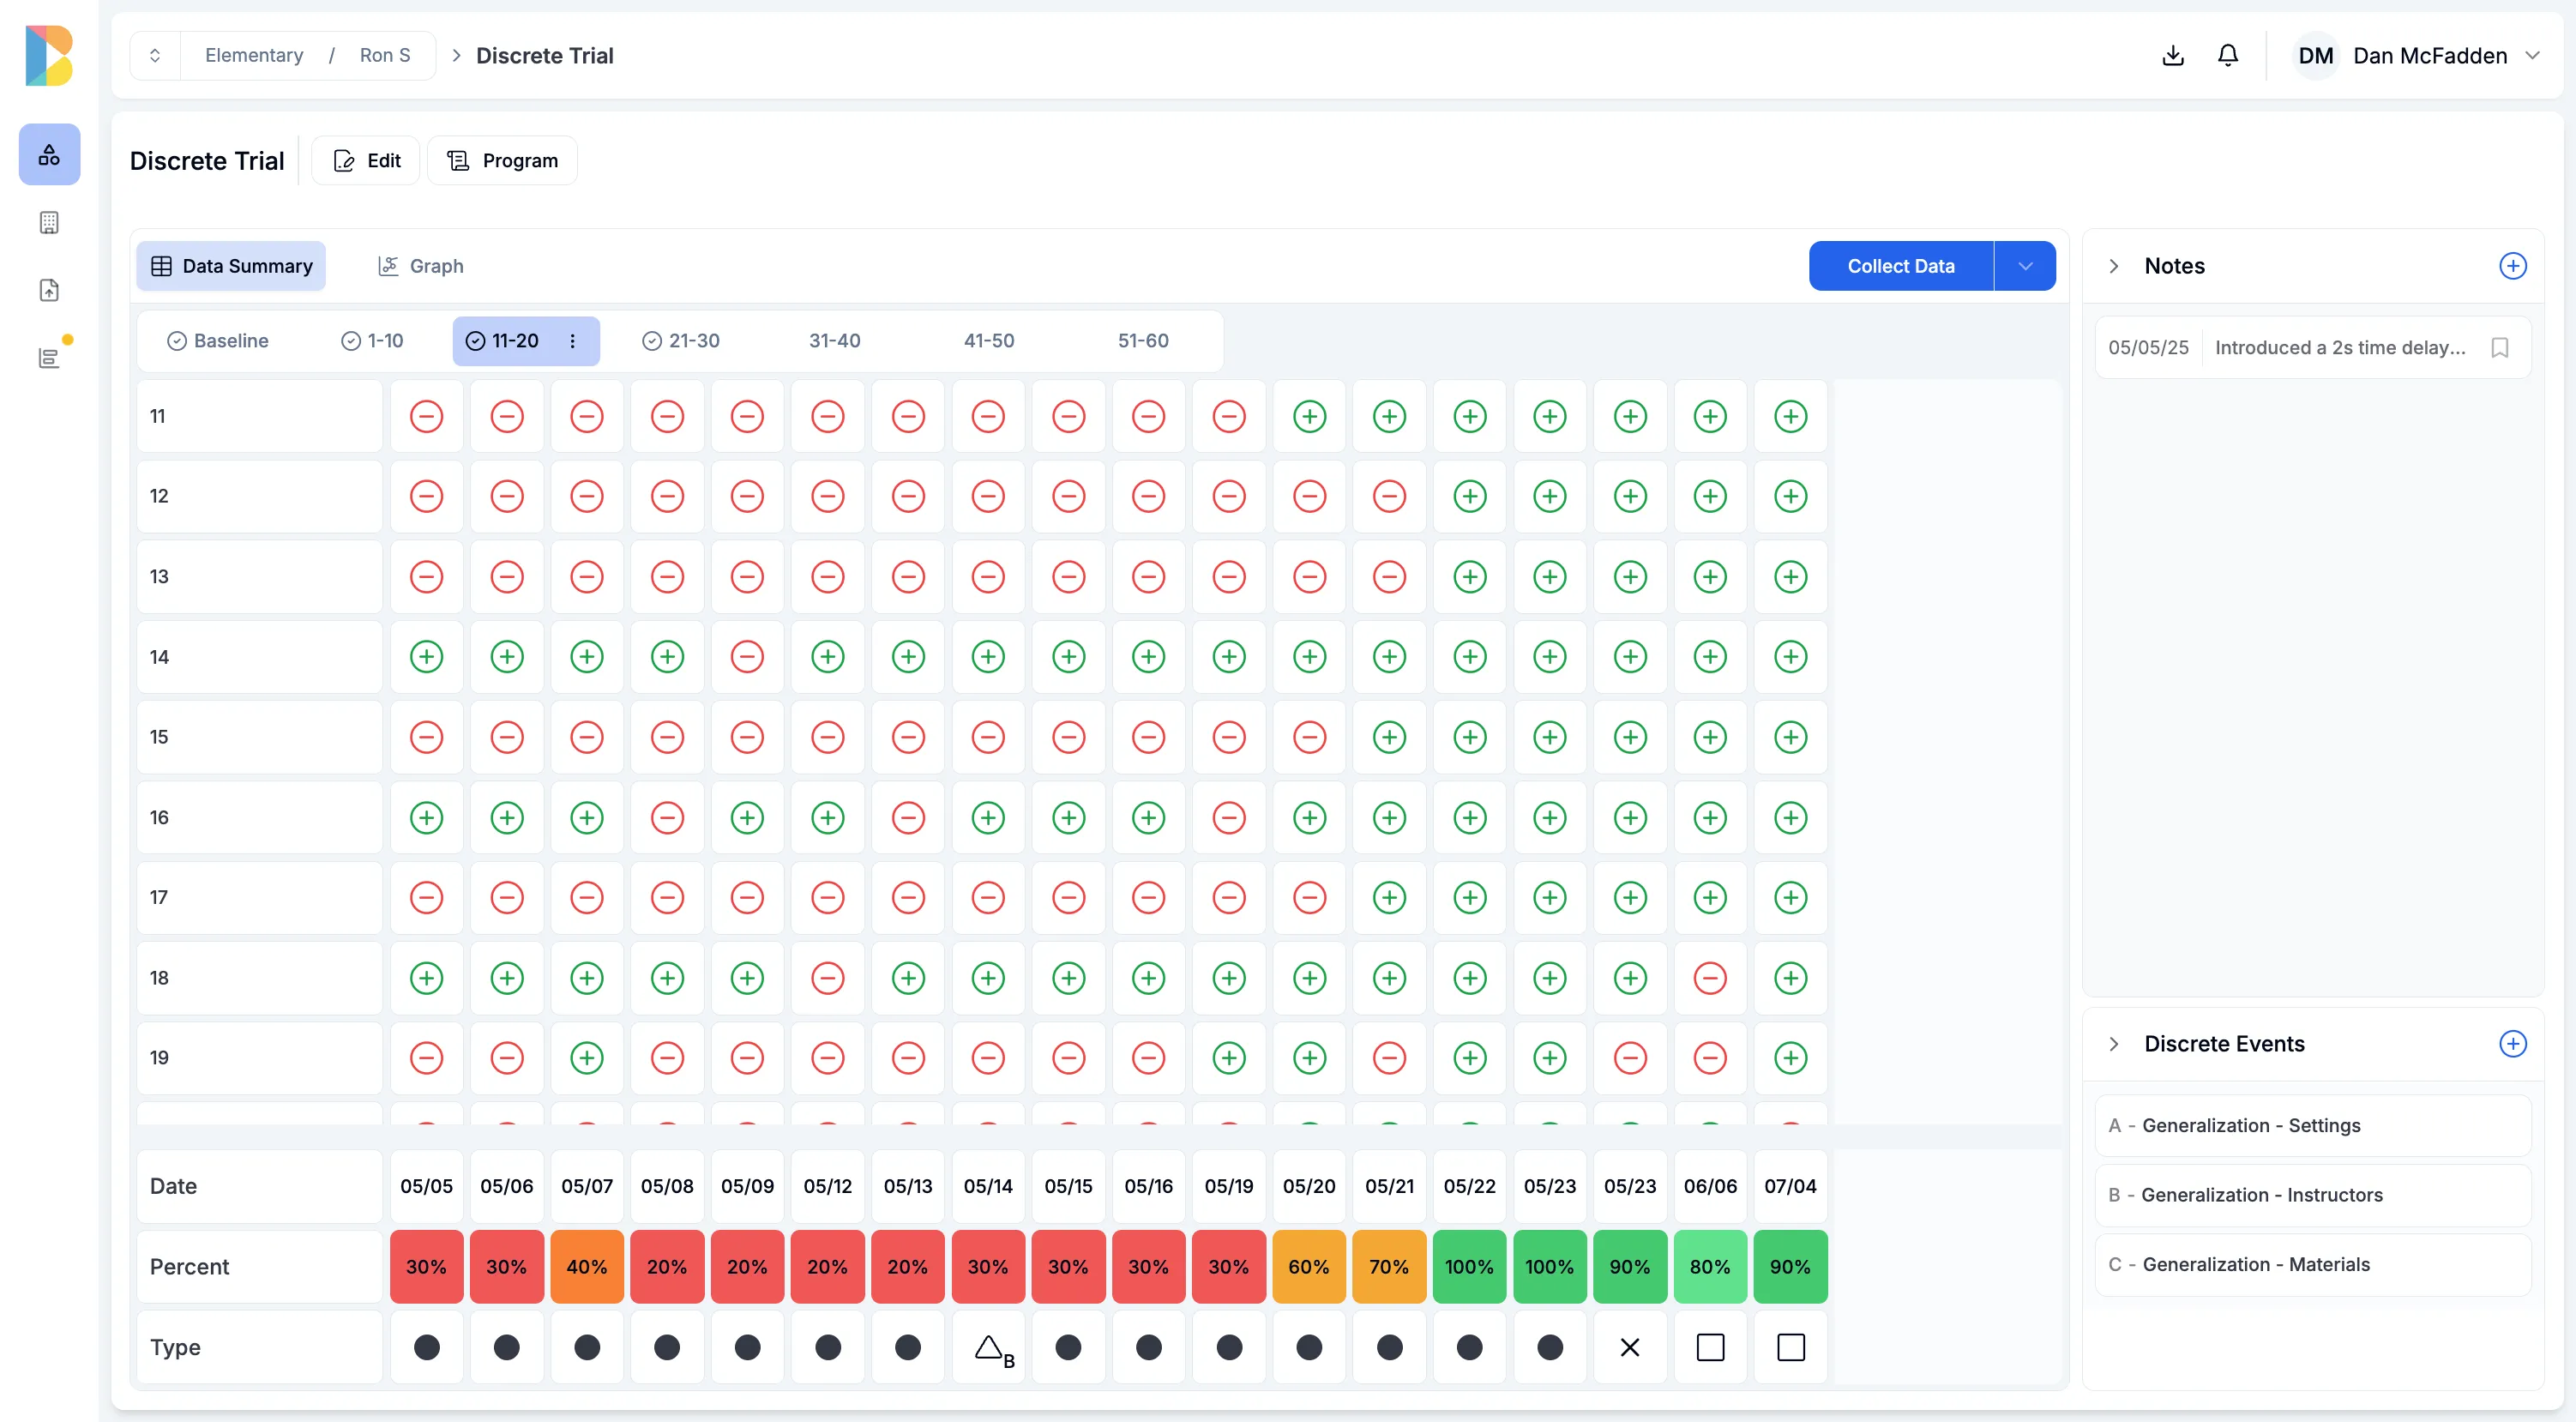The width and height of the screenshot is (2576, 1422).
Task: Open the breadcrumb up-down switcher
Action: [x=155, y=56]
